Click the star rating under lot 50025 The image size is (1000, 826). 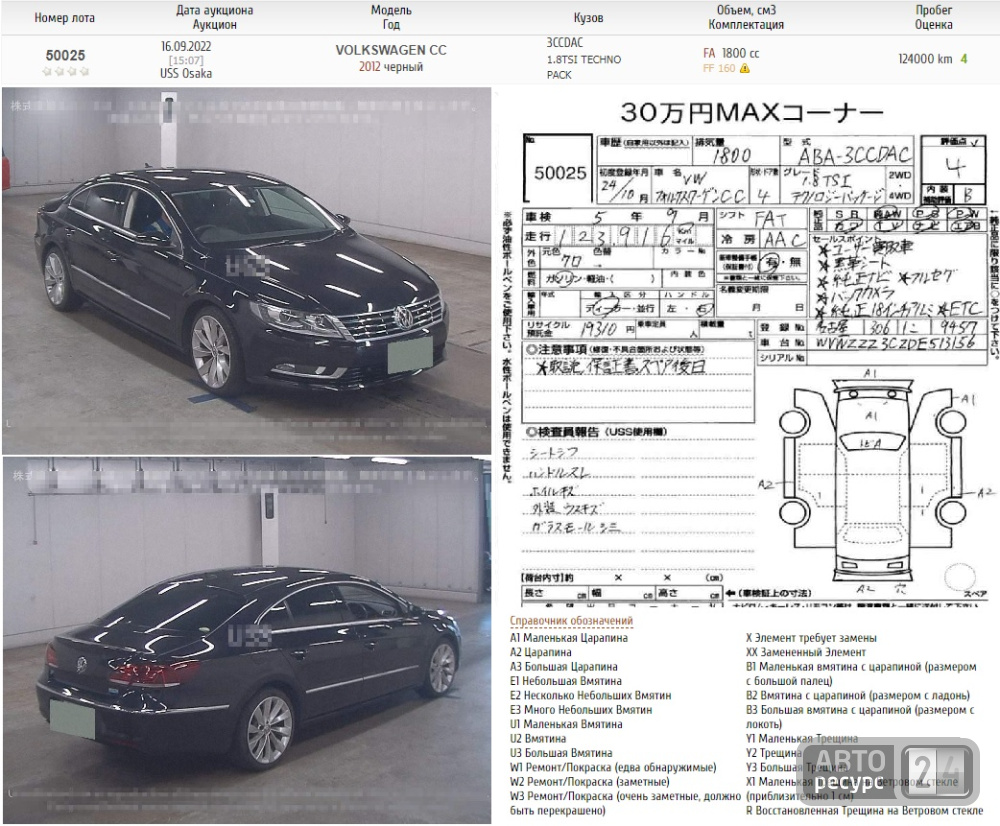point(65,71)
